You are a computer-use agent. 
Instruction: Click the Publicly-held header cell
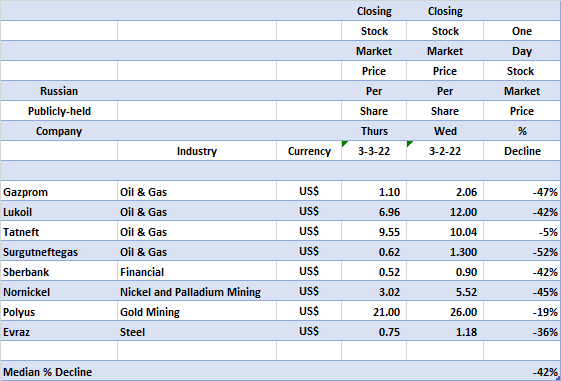coord(59,111)
